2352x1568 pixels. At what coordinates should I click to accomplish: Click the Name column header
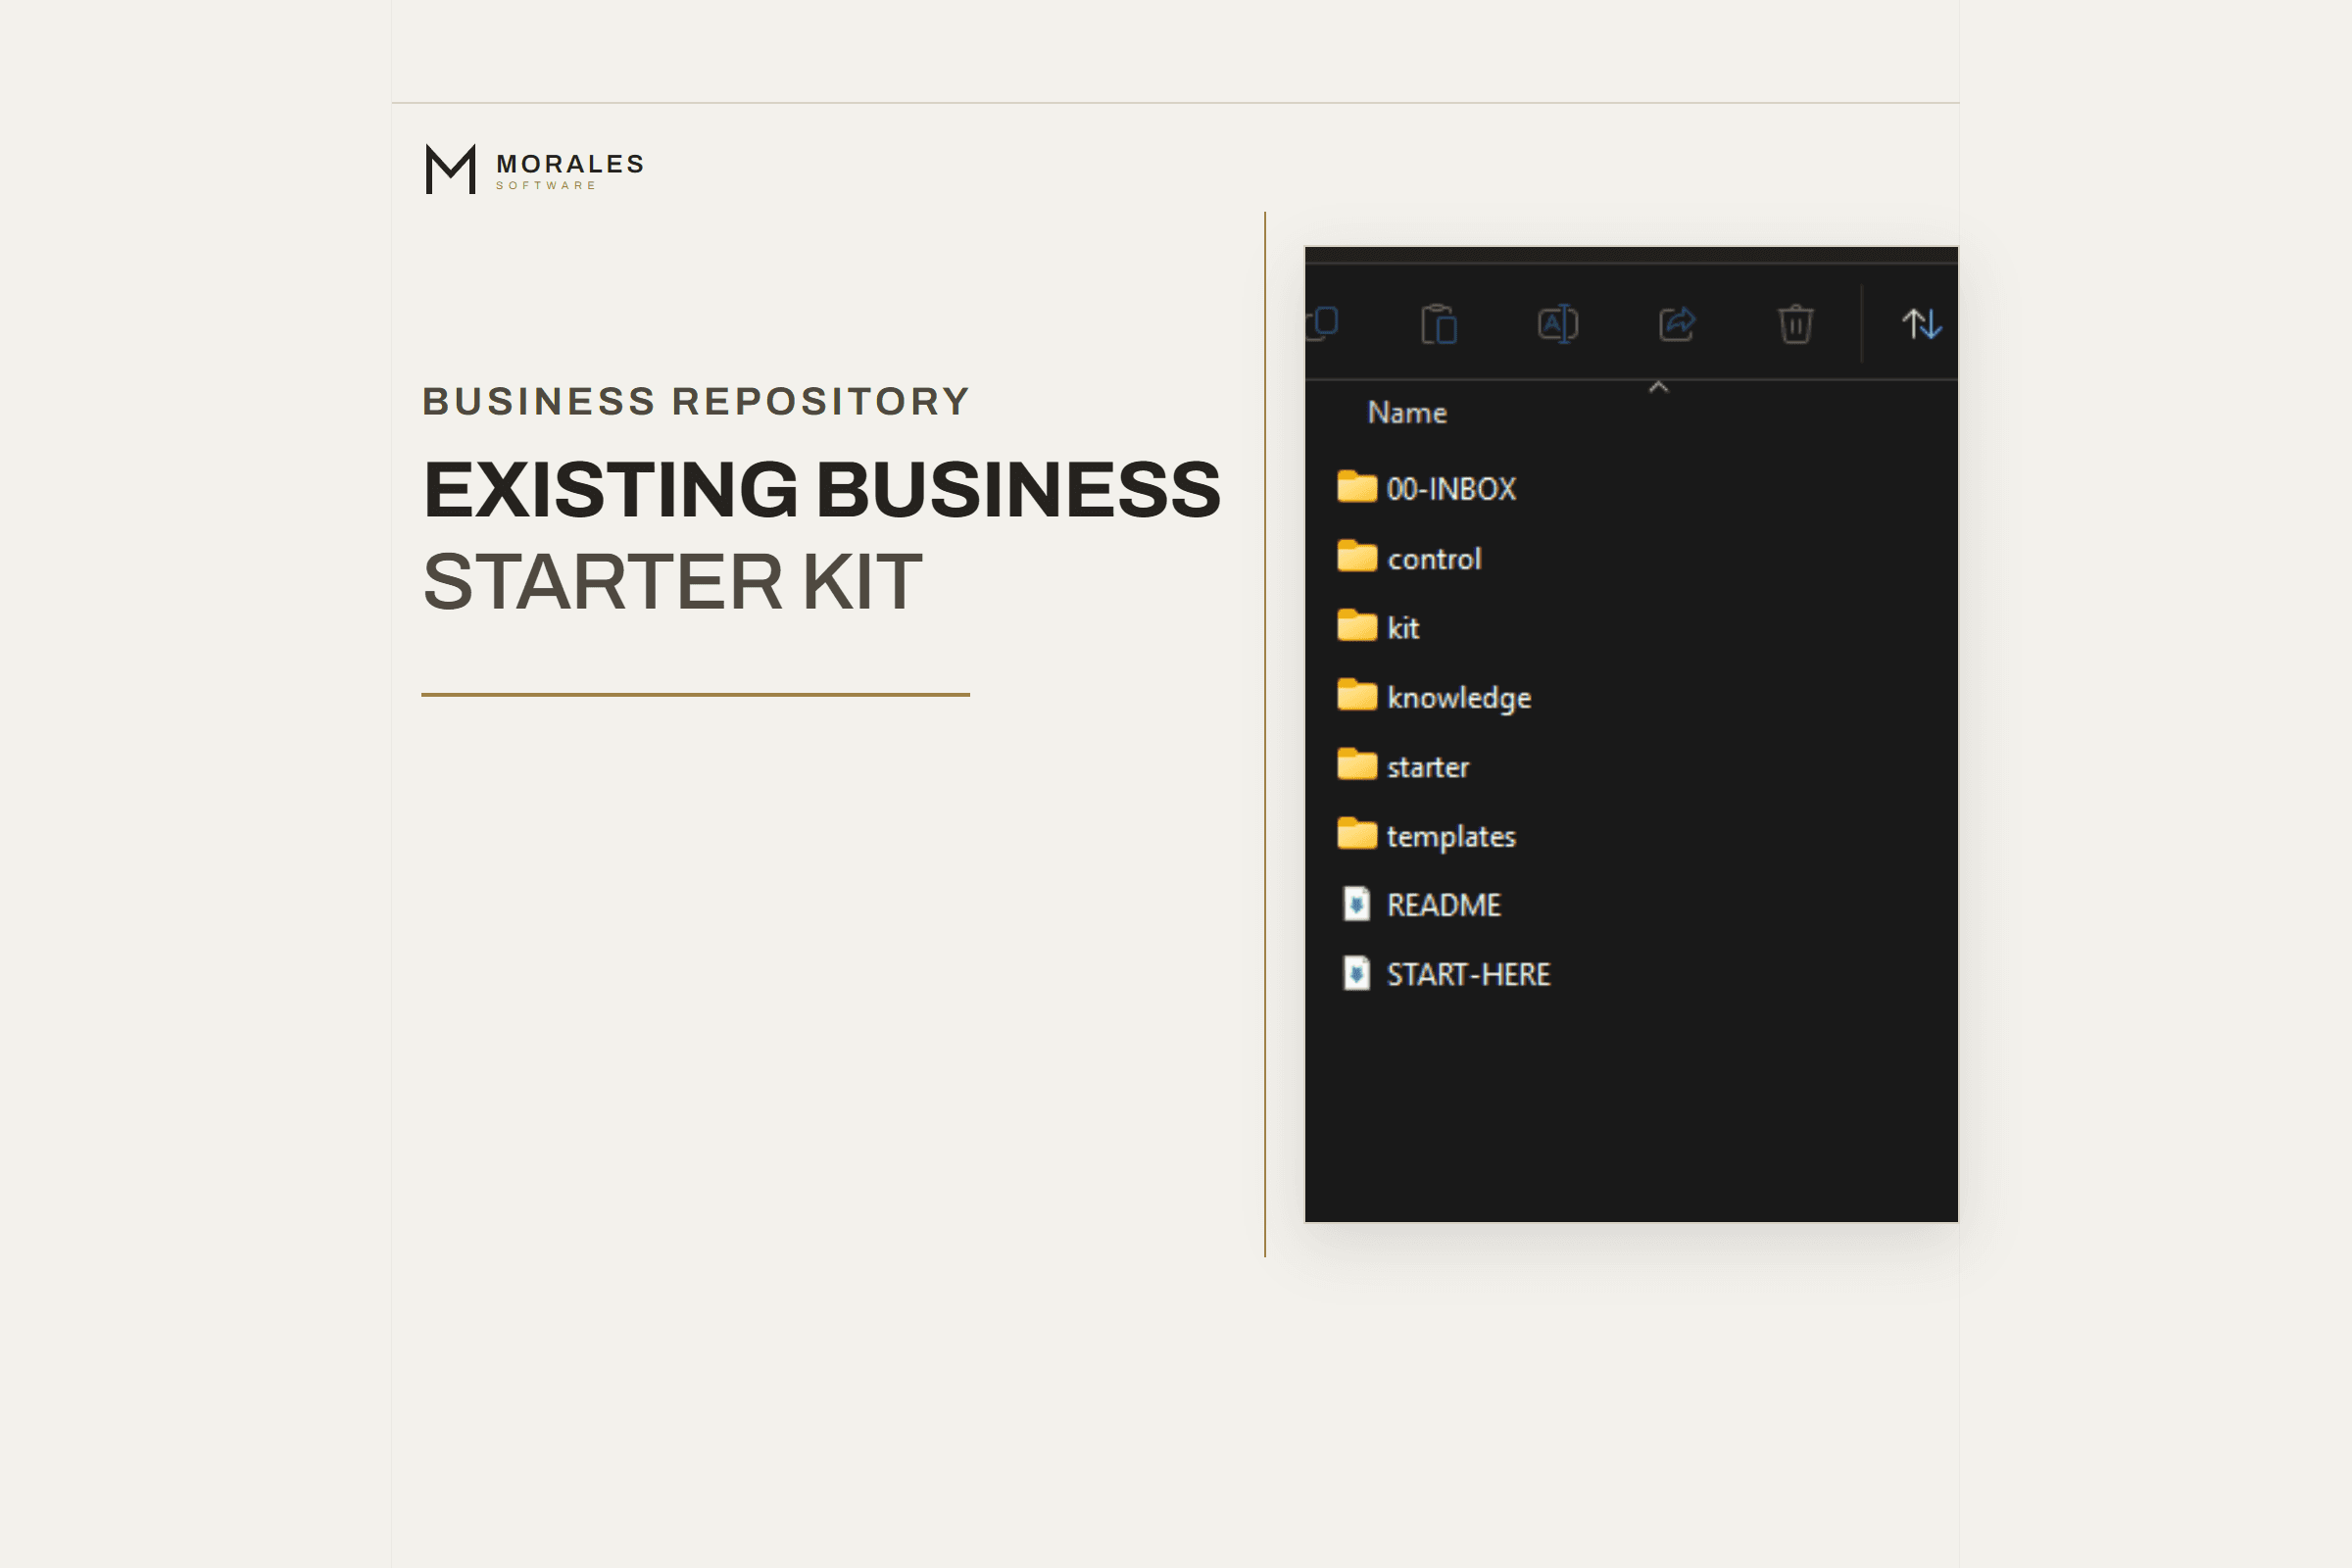point(1406,413)
